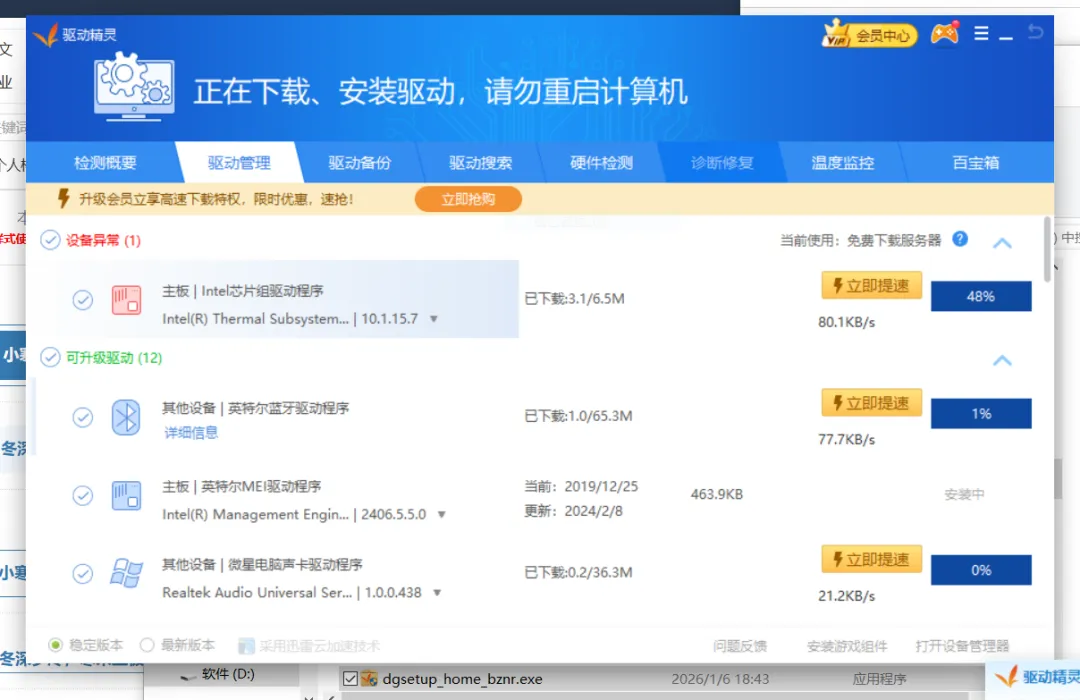Click the 应用程序 file type cell
Image resolution: width=1080 pixels, height=700 pixels.
click(x=880, y=679)
